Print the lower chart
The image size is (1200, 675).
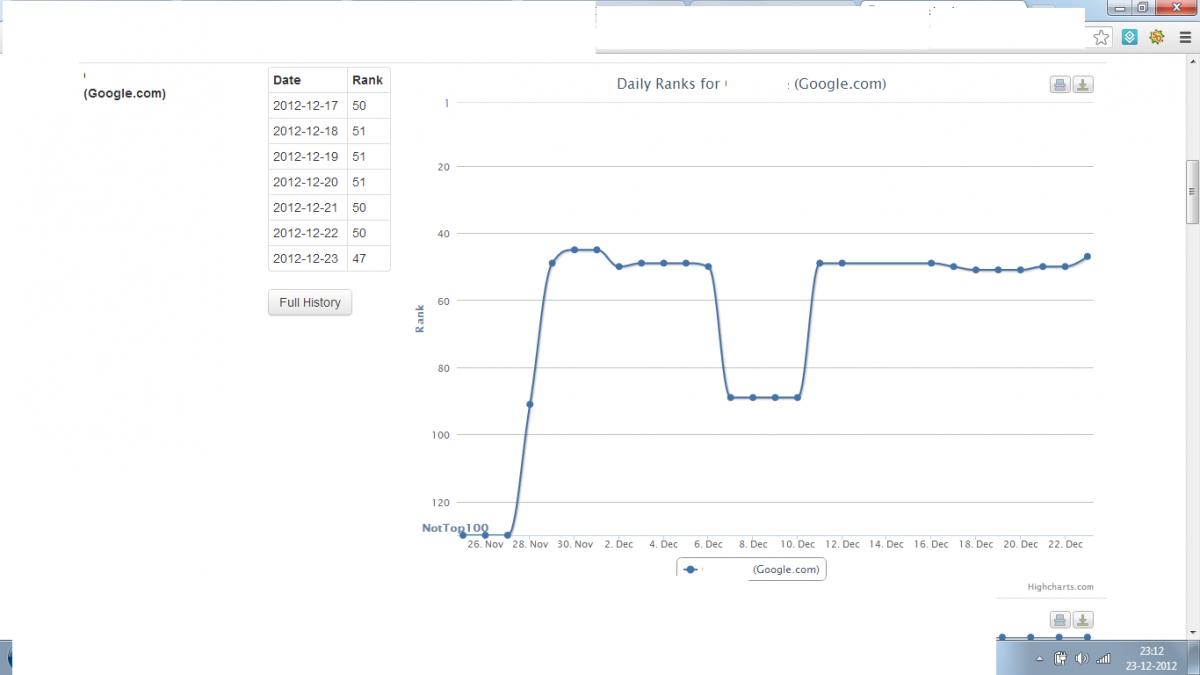tap(1060, 619)
